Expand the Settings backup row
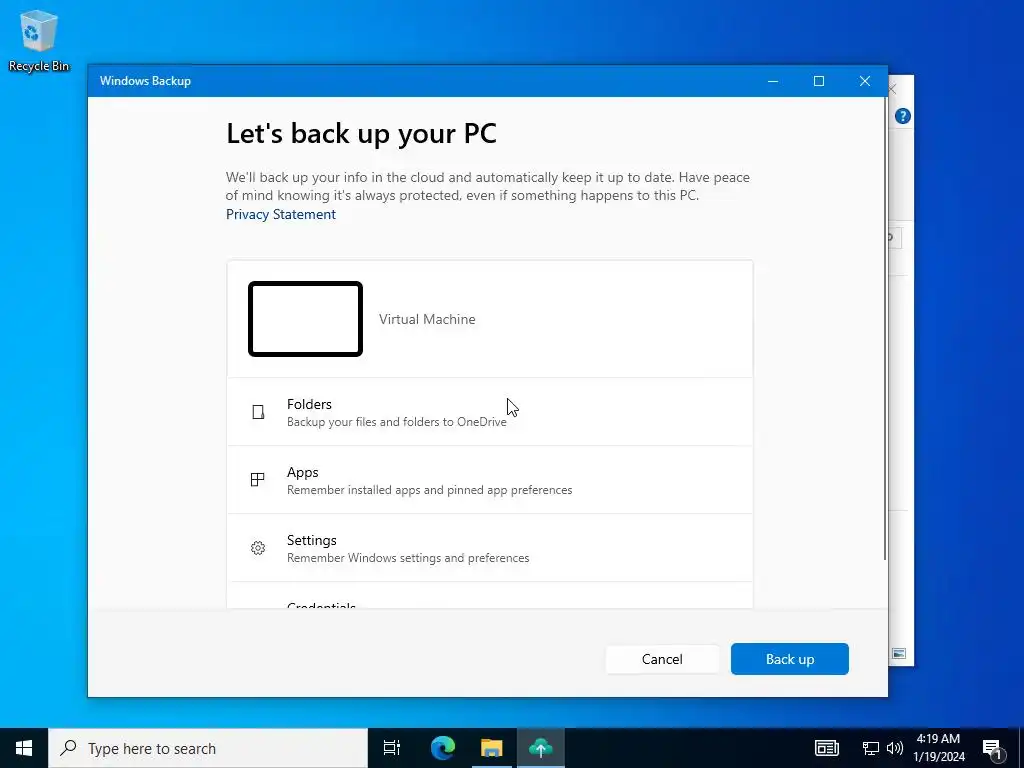This screenshot has height=768, width=1024. pos(490,548)
